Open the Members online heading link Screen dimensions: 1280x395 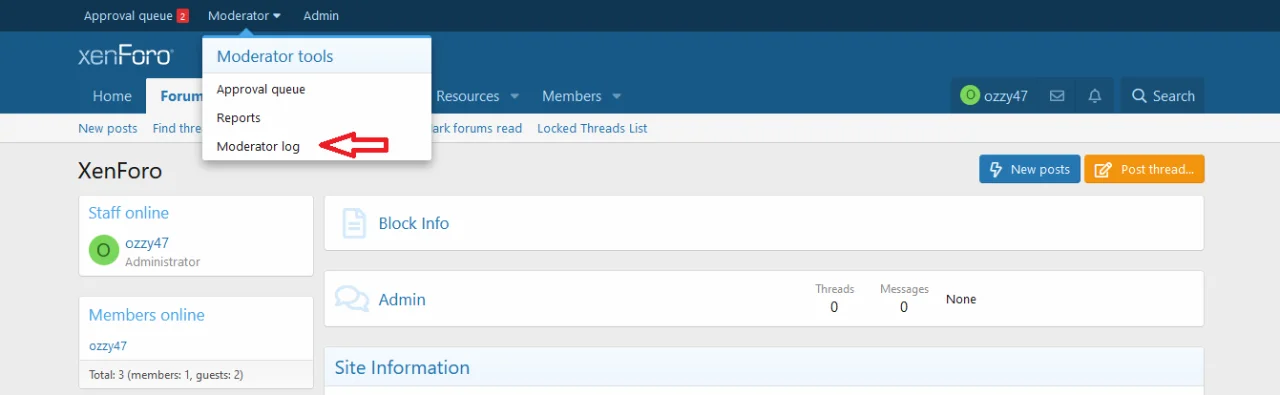(x=146, y=315)
